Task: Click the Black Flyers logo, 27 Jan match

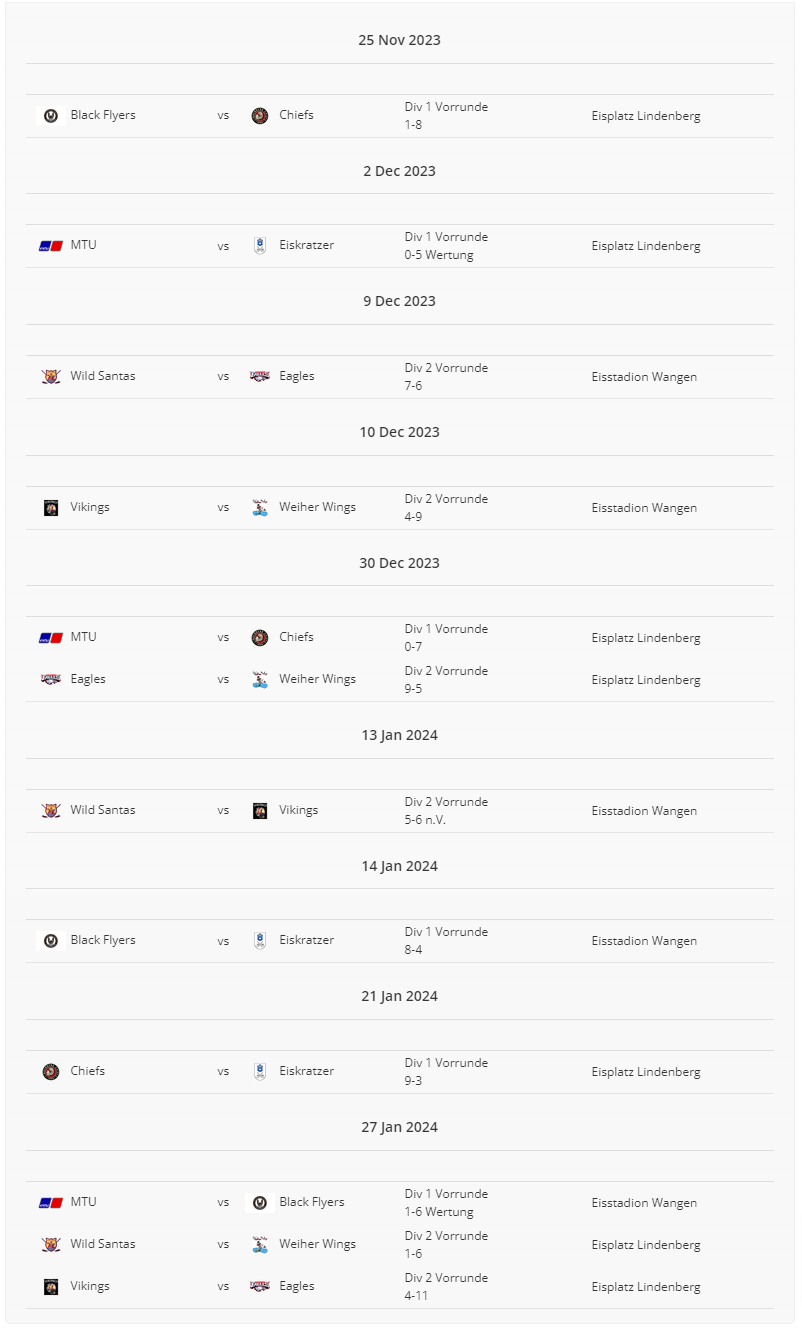Action: tap(260, 1203)
